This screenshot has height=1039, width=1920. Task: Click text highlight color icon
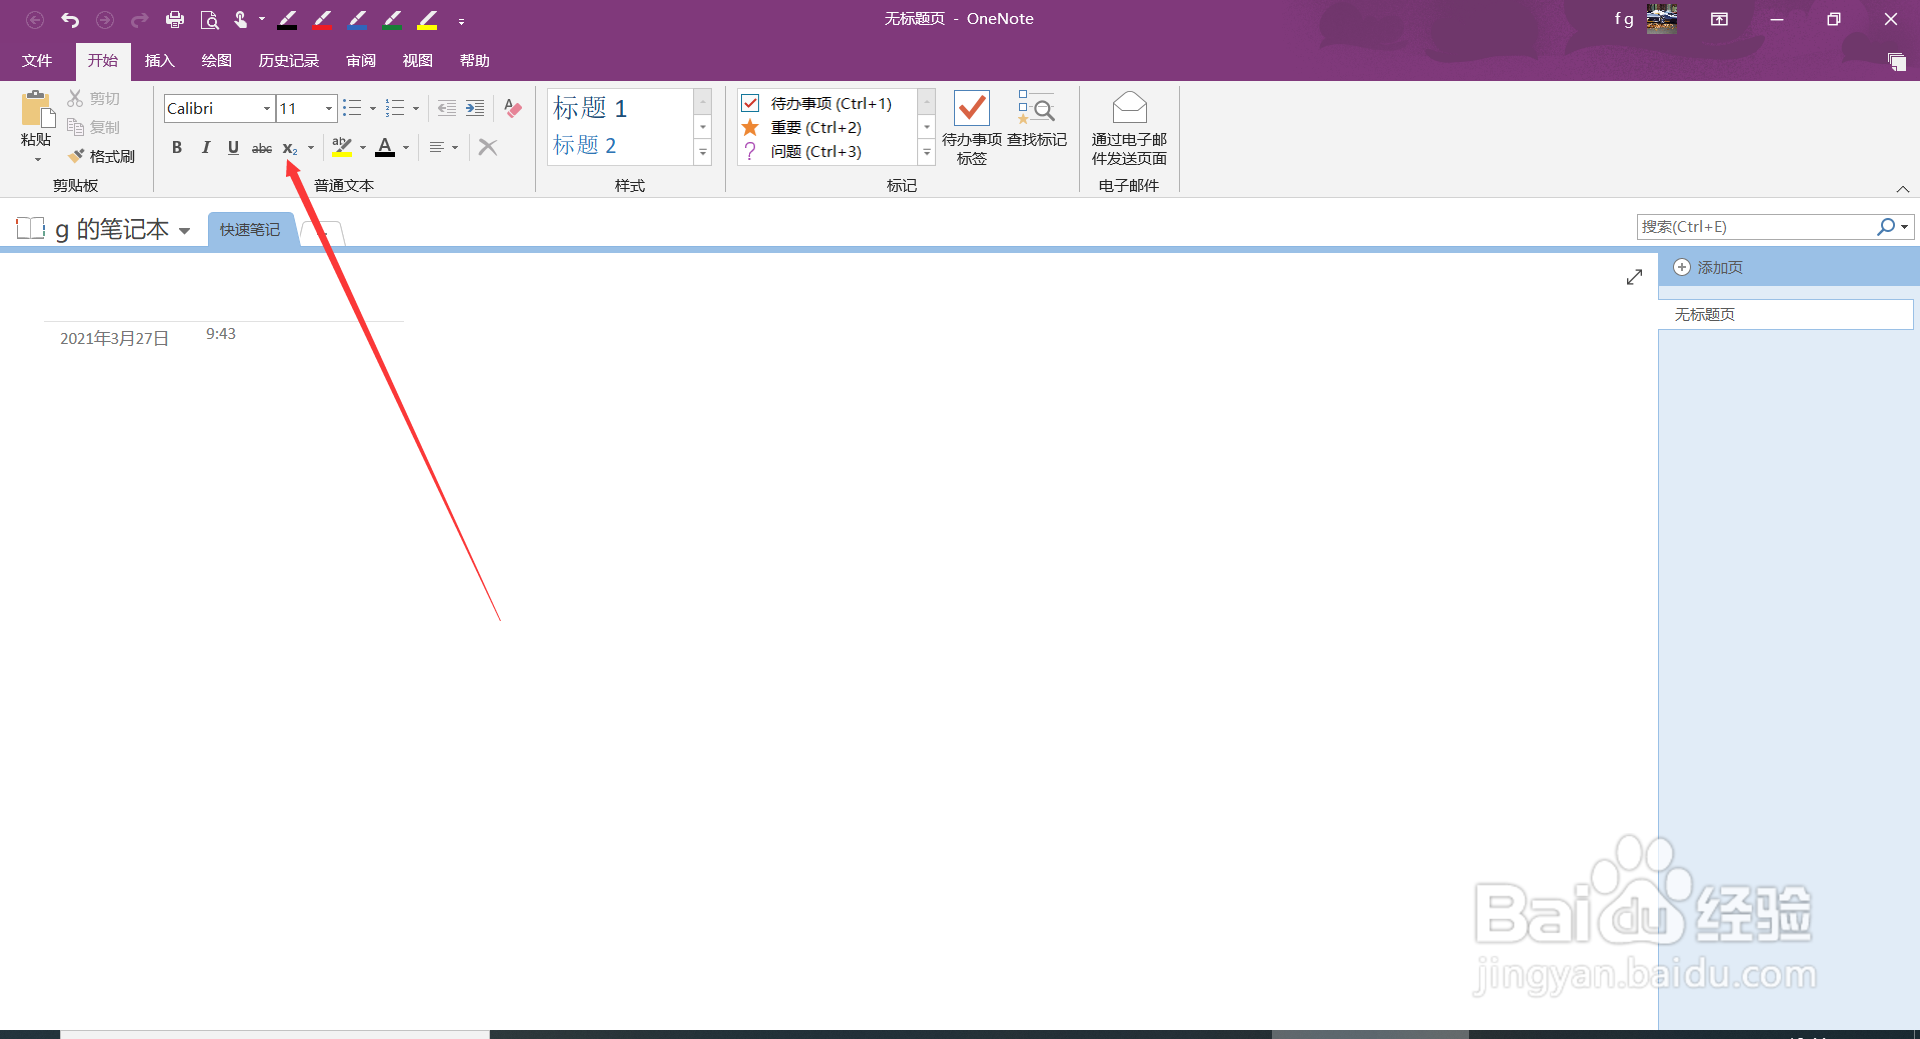coord(342,147)
